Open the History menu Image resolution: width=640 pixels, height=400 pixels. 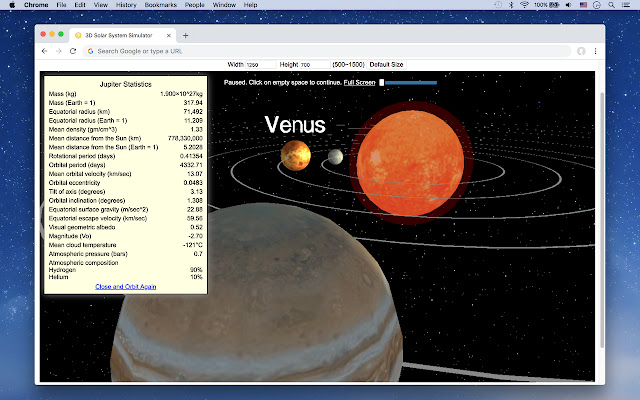click(x=126, y=5)
